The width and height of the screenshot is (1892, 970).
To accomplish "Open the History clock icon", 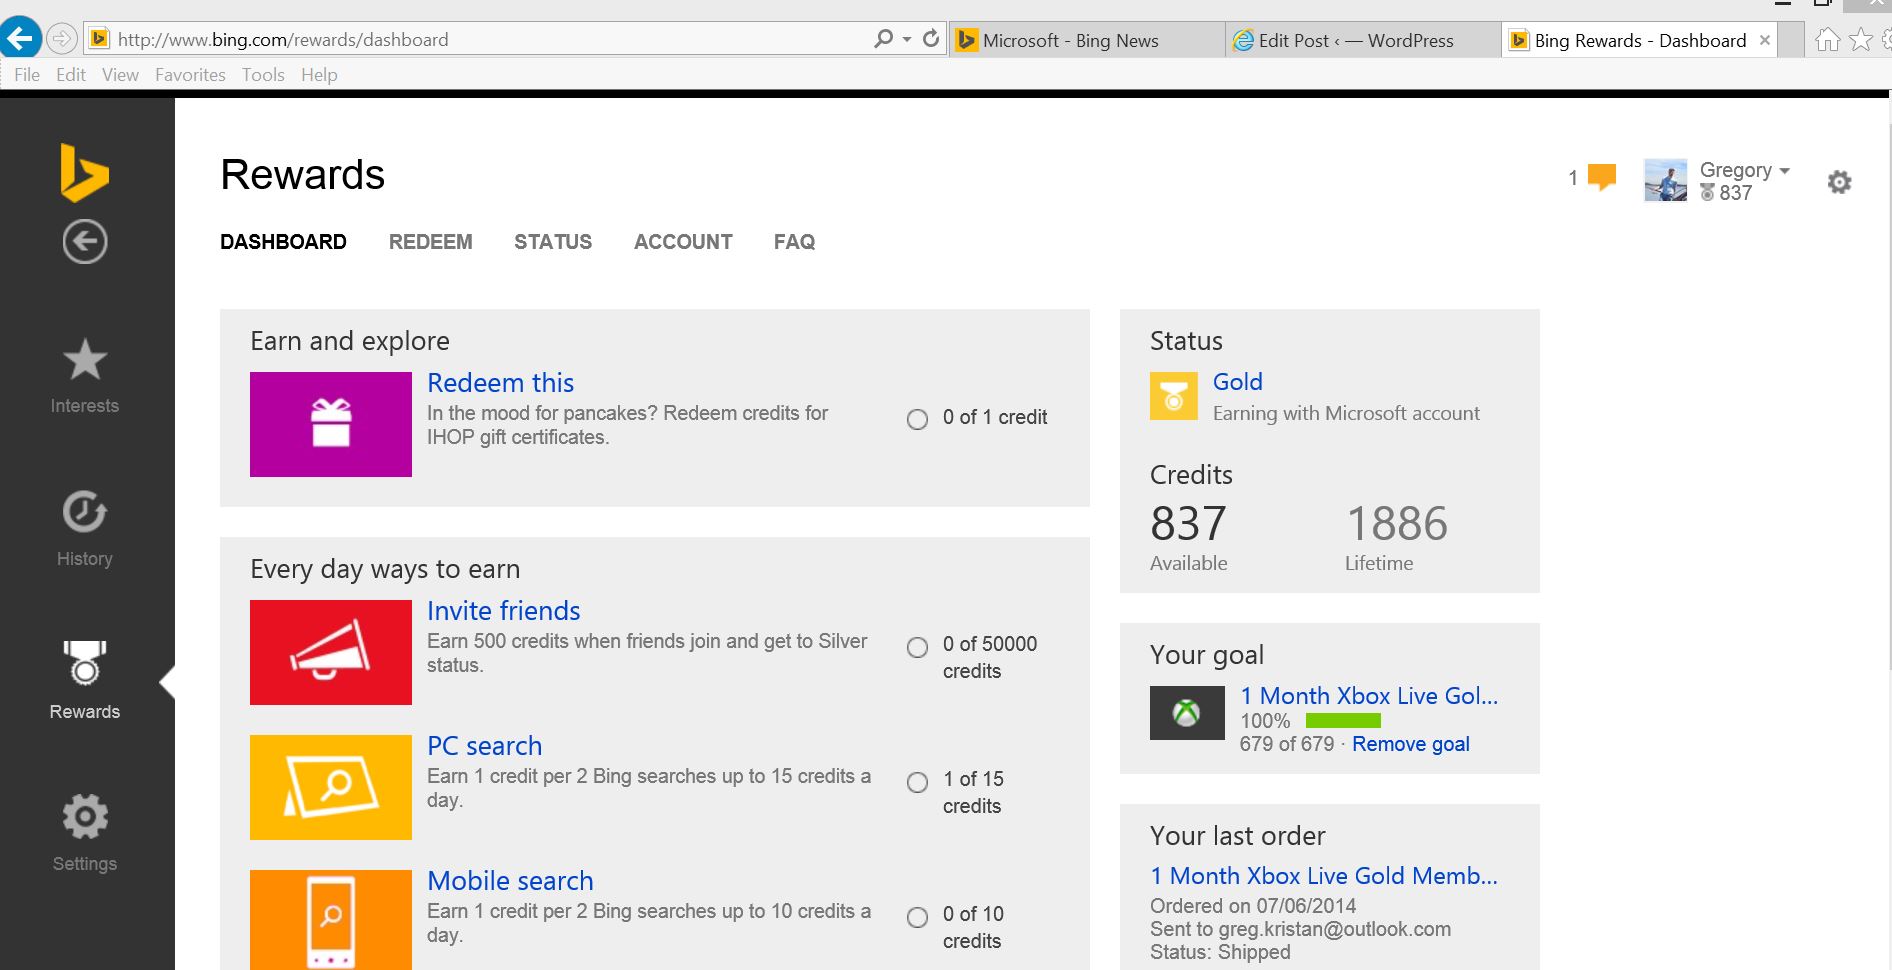I will (85, 512).
